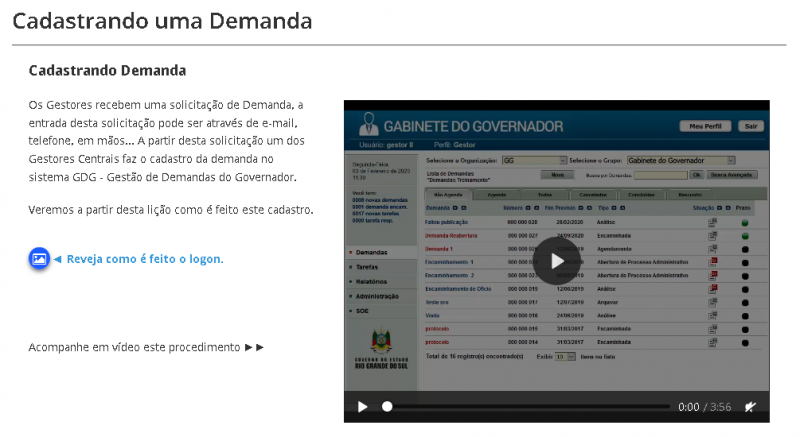Click 'Encaminhamento de Ofício' row in preview
Image resolution: width=800 pixels, height=437 pixels.
588,289
